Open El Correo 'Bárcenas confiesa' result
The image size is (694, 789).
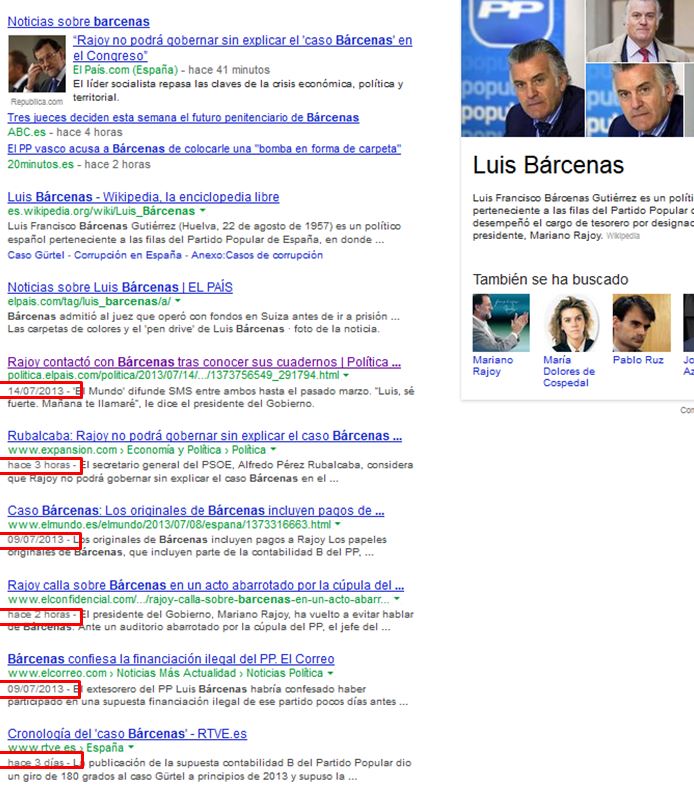[170, 659]
